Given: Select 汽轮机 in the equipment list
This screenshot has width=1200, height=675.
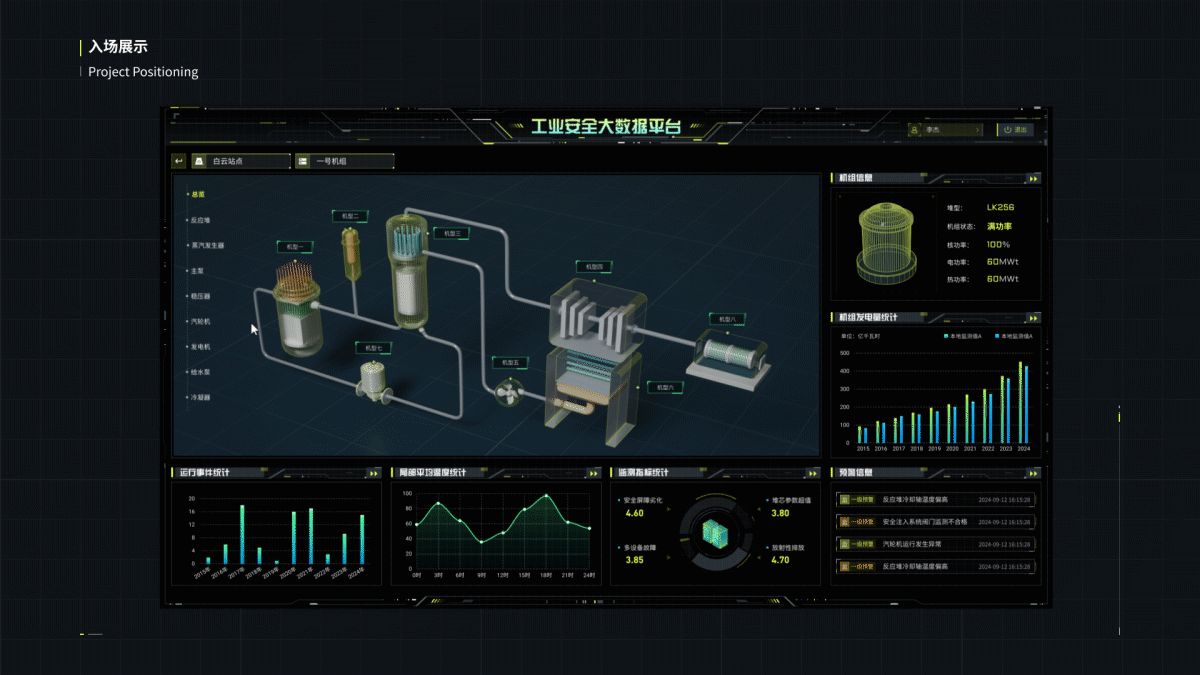Looking at the screenshot, I should (x=200, y=321).
